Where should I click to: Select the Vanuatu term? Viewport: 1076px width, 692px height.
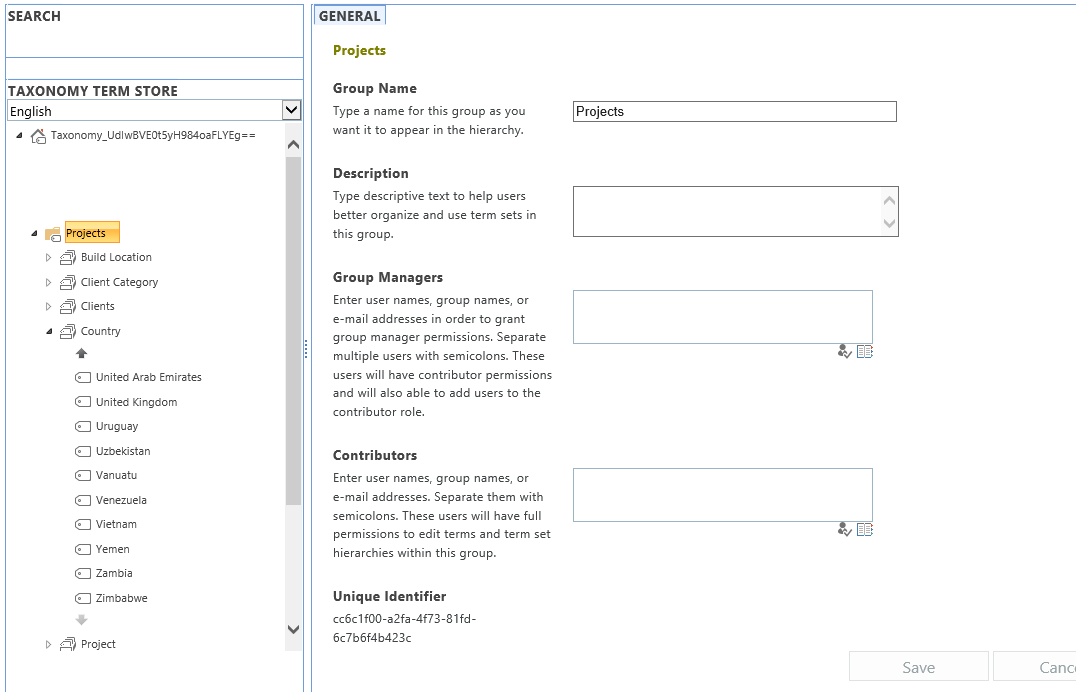pos(116,475)
